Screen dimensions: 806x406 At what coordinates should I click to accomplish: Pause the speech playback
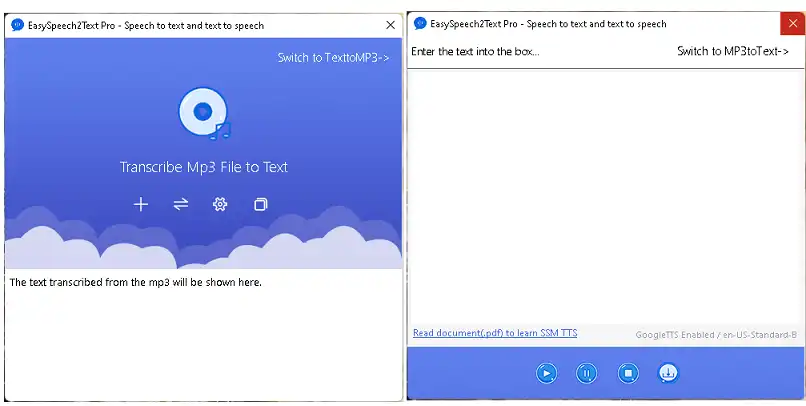[x=587, y=373]
